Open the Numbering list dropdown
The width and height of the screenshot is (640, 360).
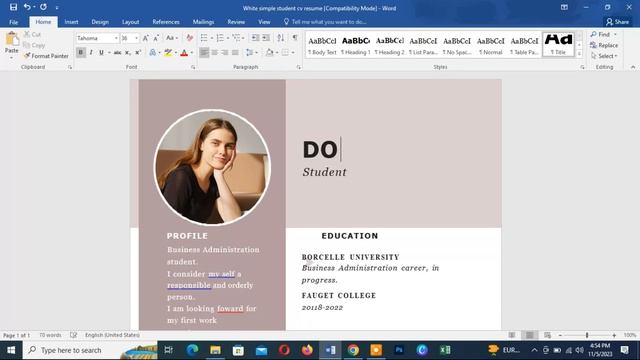[228, 38]
